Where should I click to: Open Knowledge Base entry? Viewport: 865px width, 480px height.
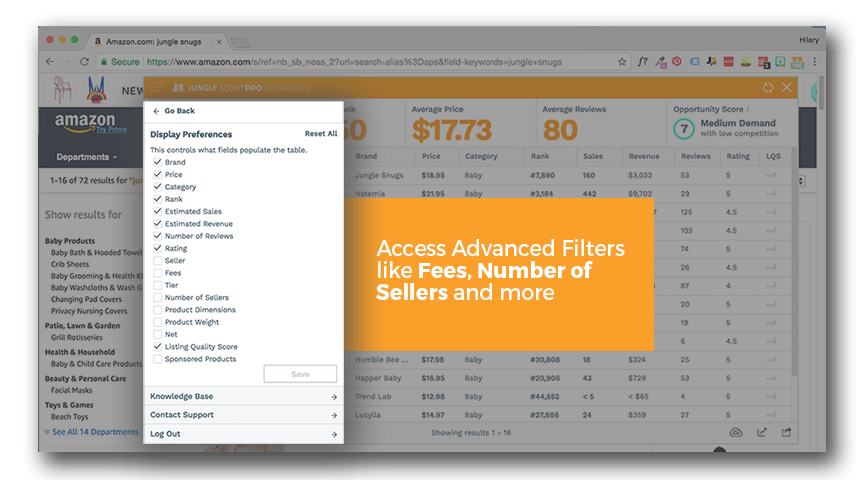click(243, 396)
